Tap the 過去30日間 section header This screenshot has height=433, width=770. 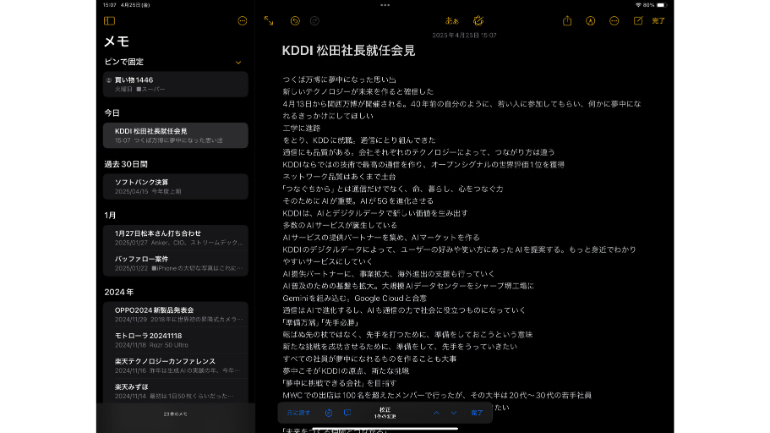coord(126,164)
